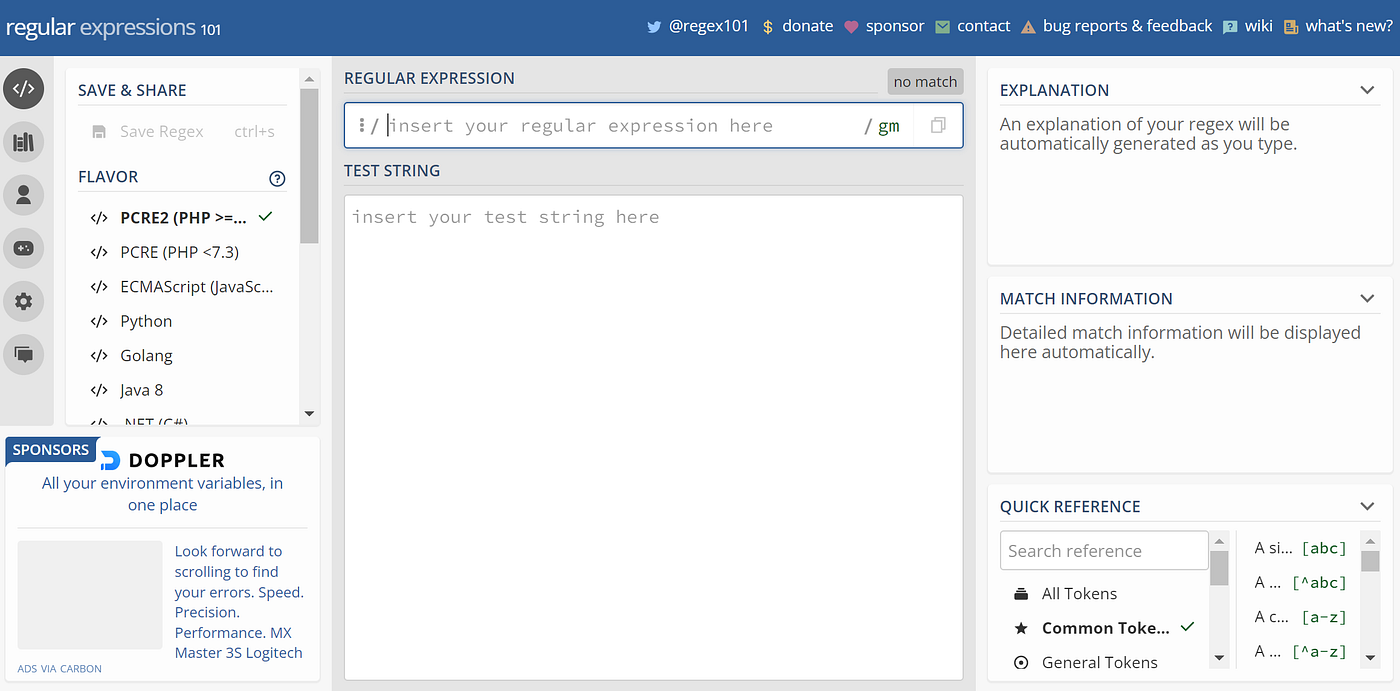Select Java 8 flavor
Image resolution: width=1400 pixels, height=691 pixels.
coord(182,390)
